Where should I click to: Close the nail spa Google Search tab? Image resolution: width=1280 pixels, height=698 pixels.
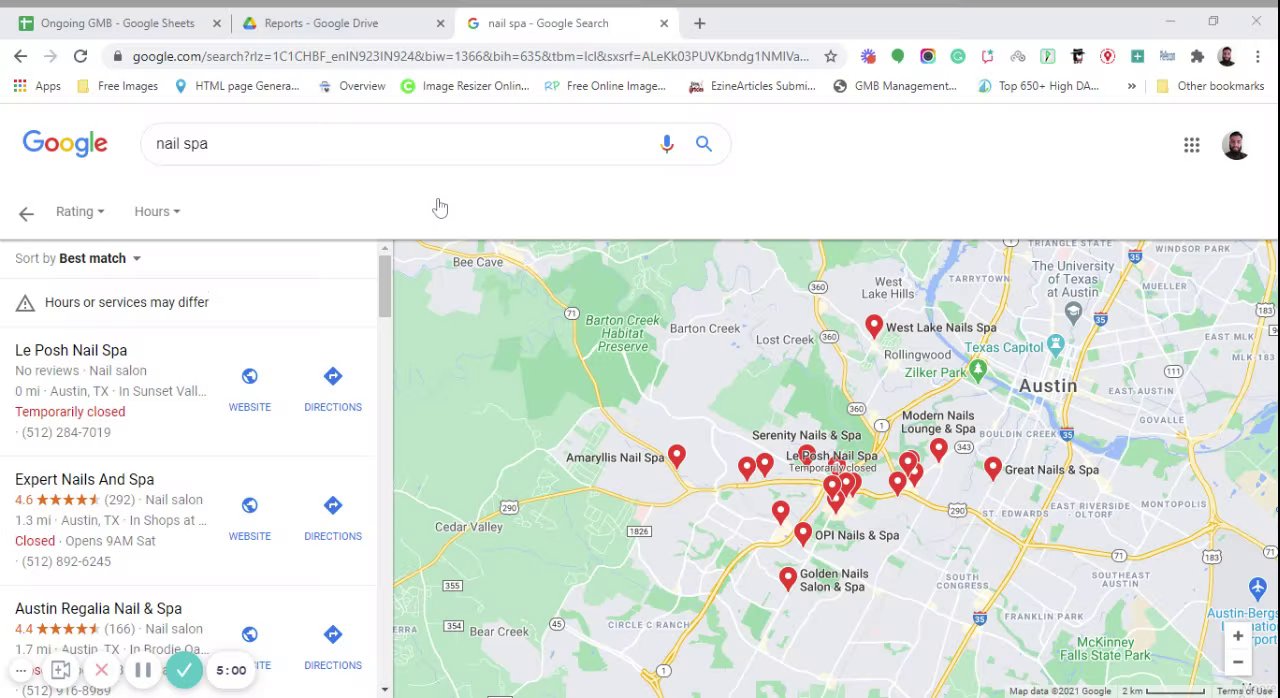(663, 23)
